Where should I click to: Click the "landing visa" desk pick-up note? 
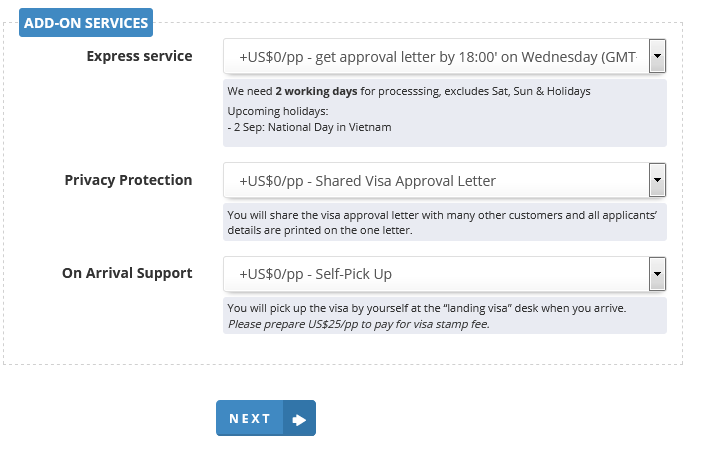point(426,308)
